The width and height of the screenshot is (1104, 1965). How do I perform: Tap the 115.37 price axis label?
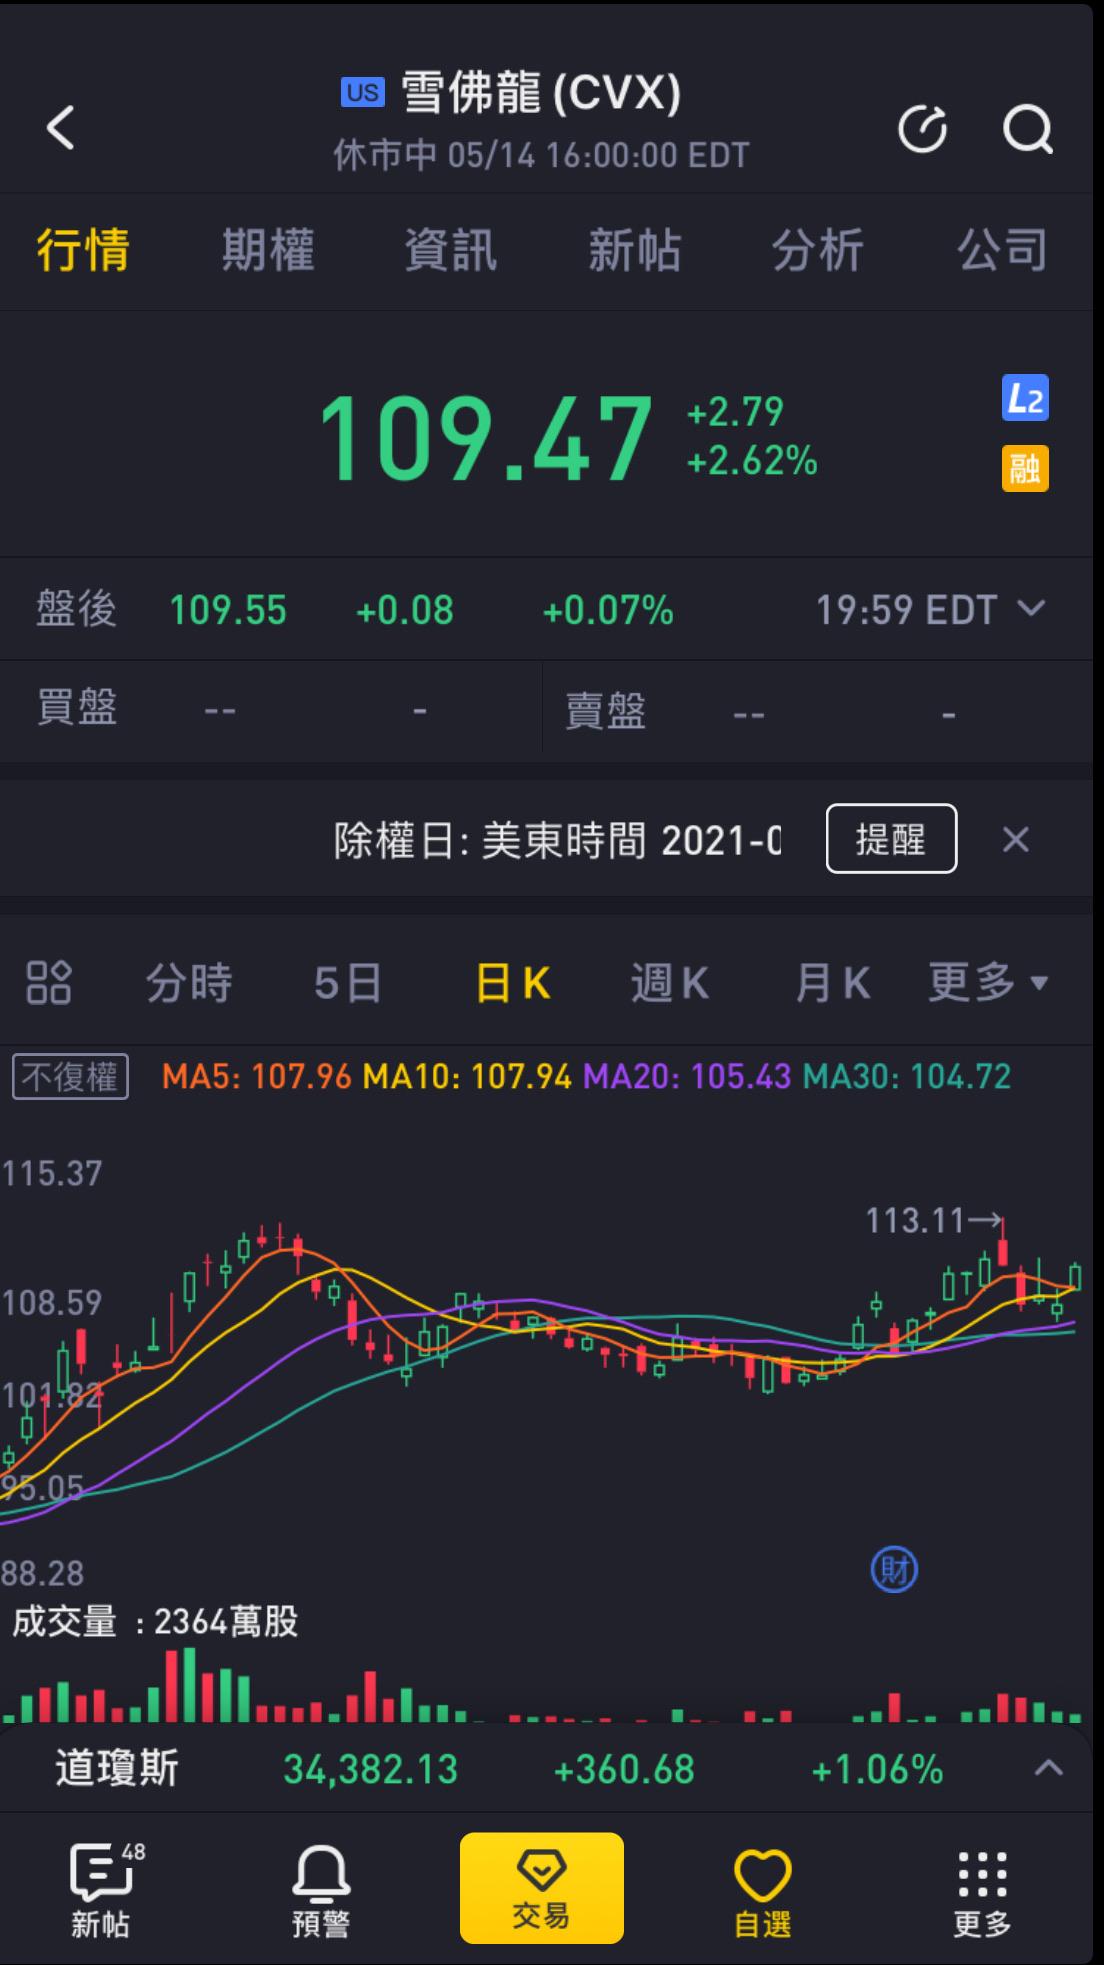52,1173
